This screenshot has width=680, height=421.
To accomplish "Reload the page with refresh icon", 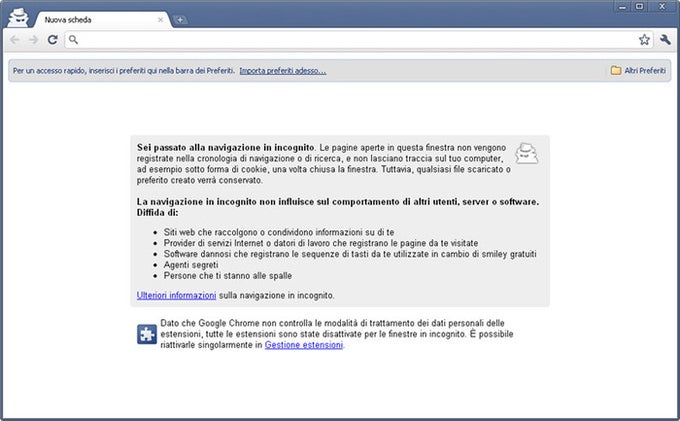I will click(52, 40).
